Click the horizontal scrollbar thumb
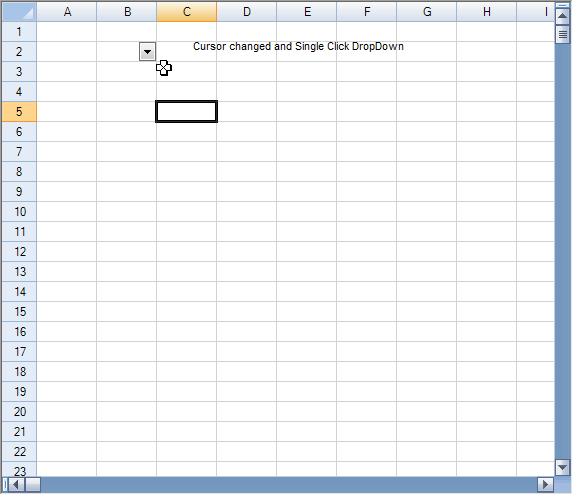This screenshot has height=495, width=573. tap(33, 485)
